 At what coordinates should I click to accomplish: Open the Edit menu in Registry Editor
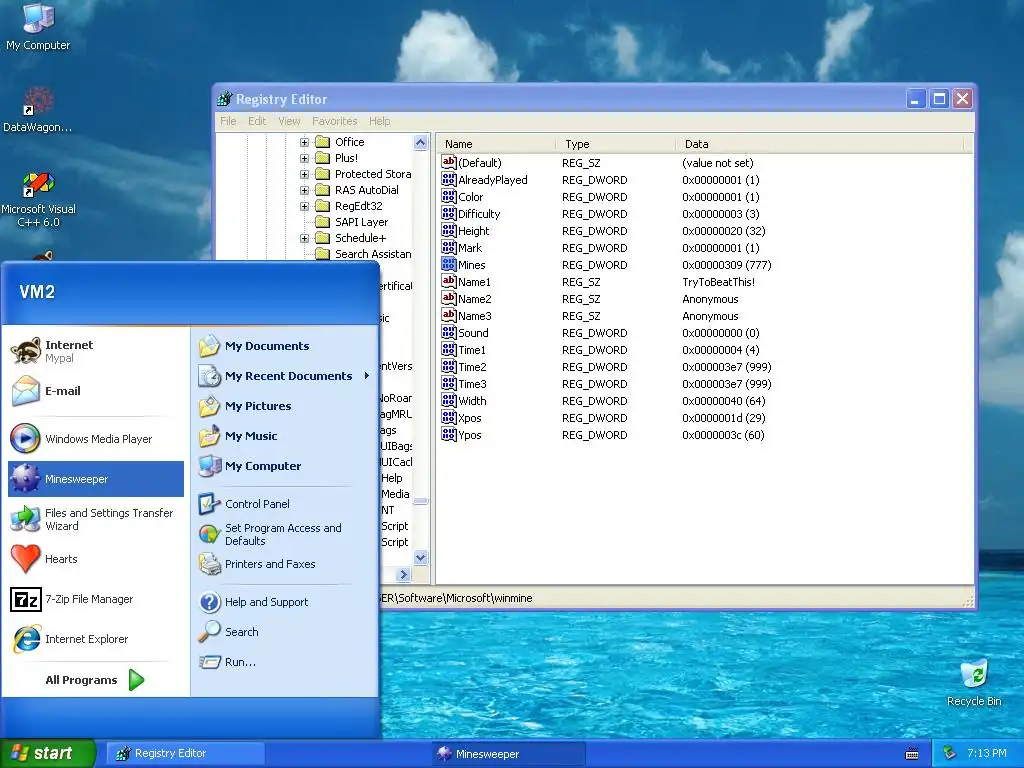tap(257, 121)
